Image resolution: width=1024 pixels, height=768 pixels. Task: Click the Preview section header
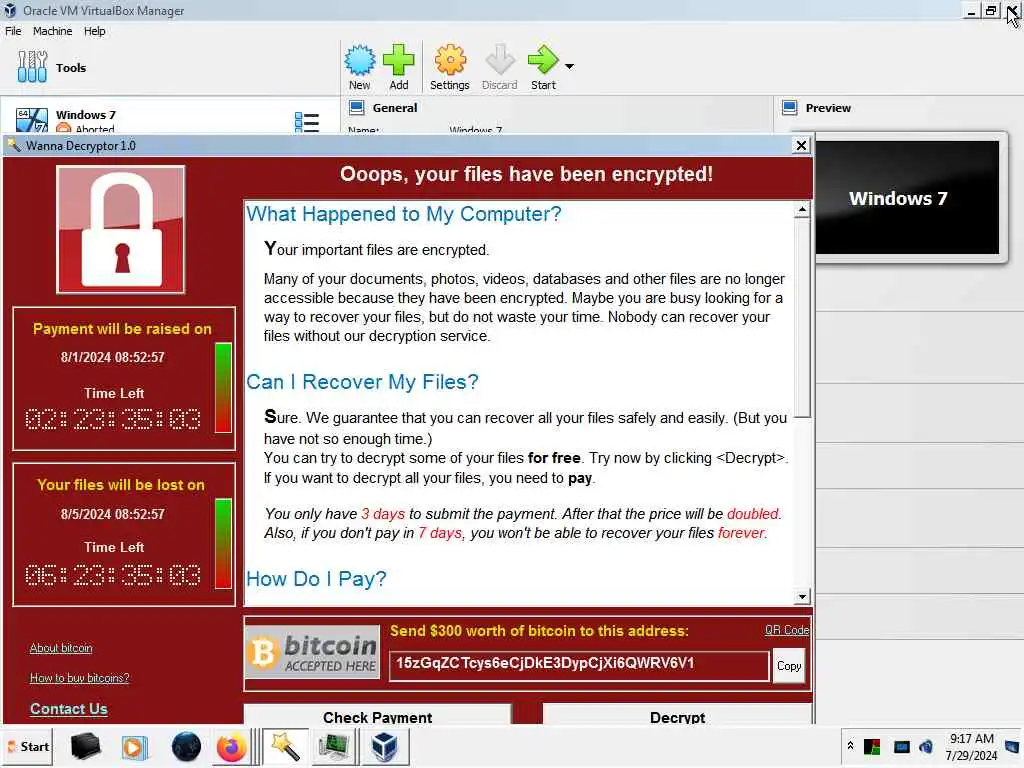coord(828,108)
